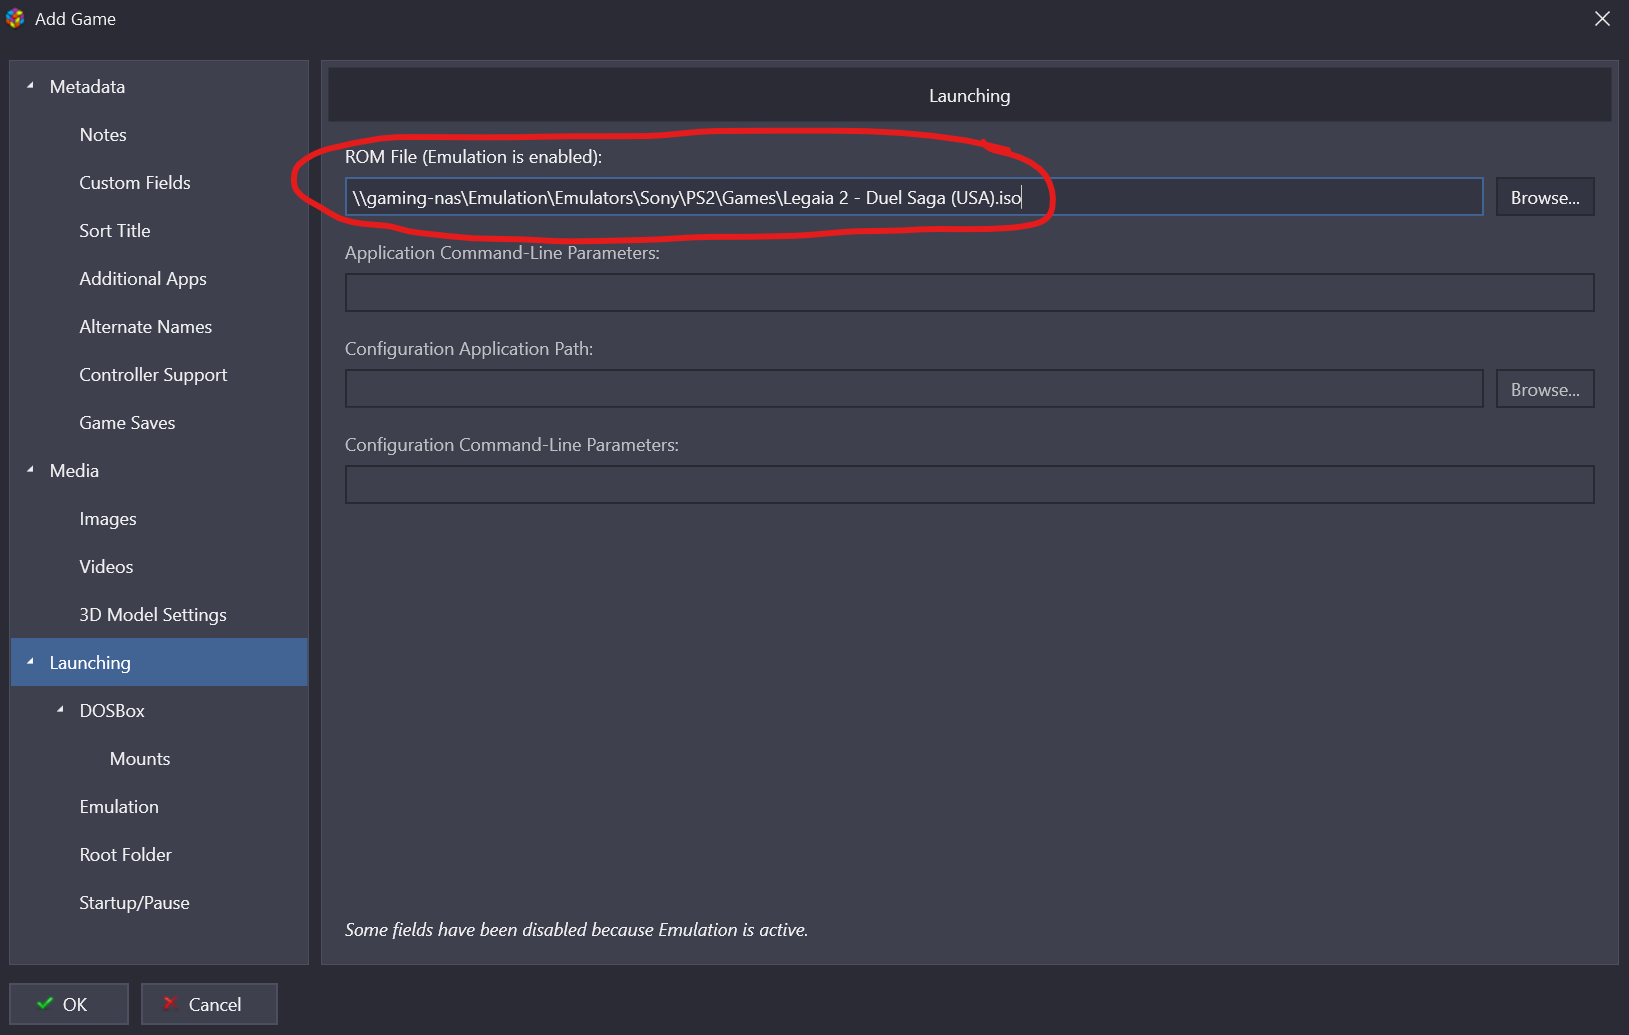1629x1035 pixels.
Task: Browse for the ROM file
Action: point(1545,197)
